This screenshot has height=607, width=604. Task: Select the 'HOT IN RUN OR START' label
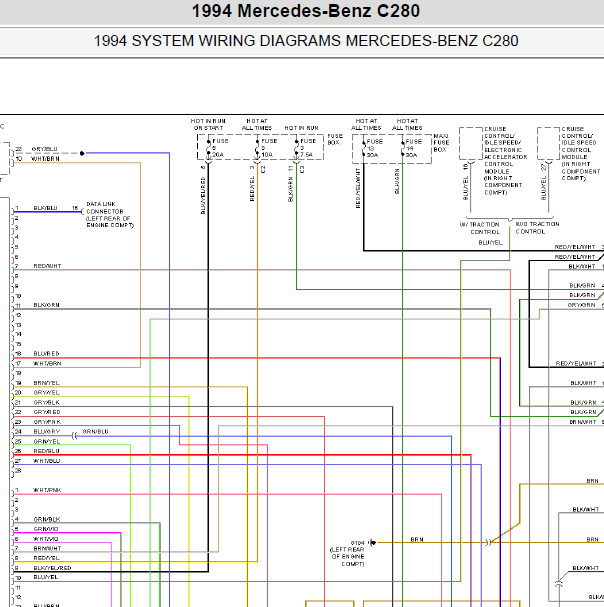pos(208,124)
